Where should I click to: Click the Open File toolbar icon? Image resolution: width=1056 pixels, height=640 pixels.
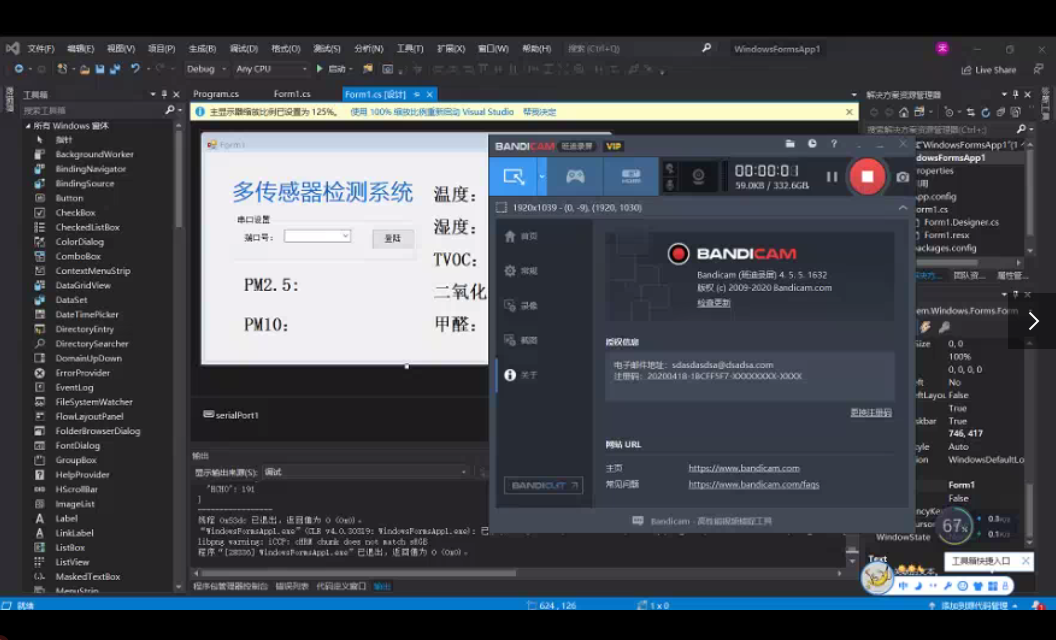tap(84, 69)
